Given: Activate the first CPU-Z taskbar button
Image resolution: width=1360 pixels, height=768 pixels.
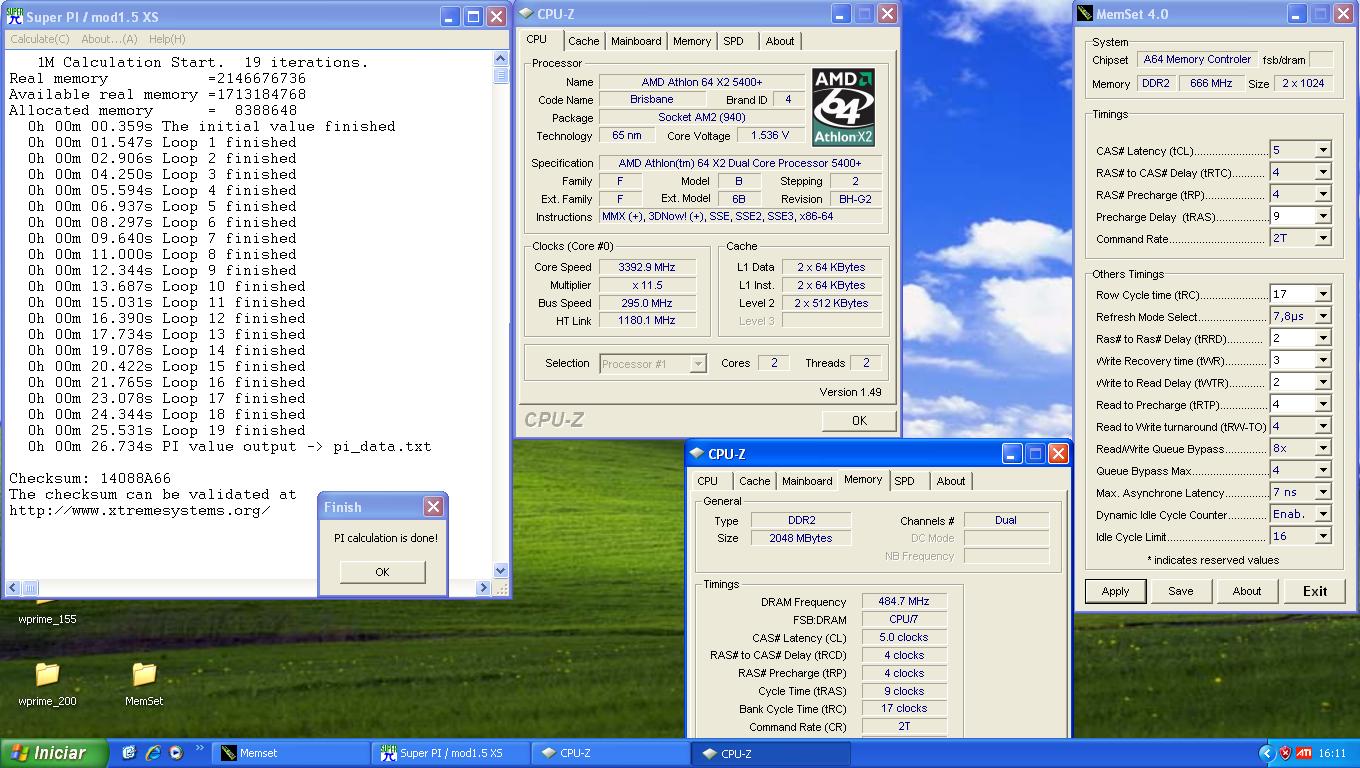Looking at the screenshot, I should point(610,753).
